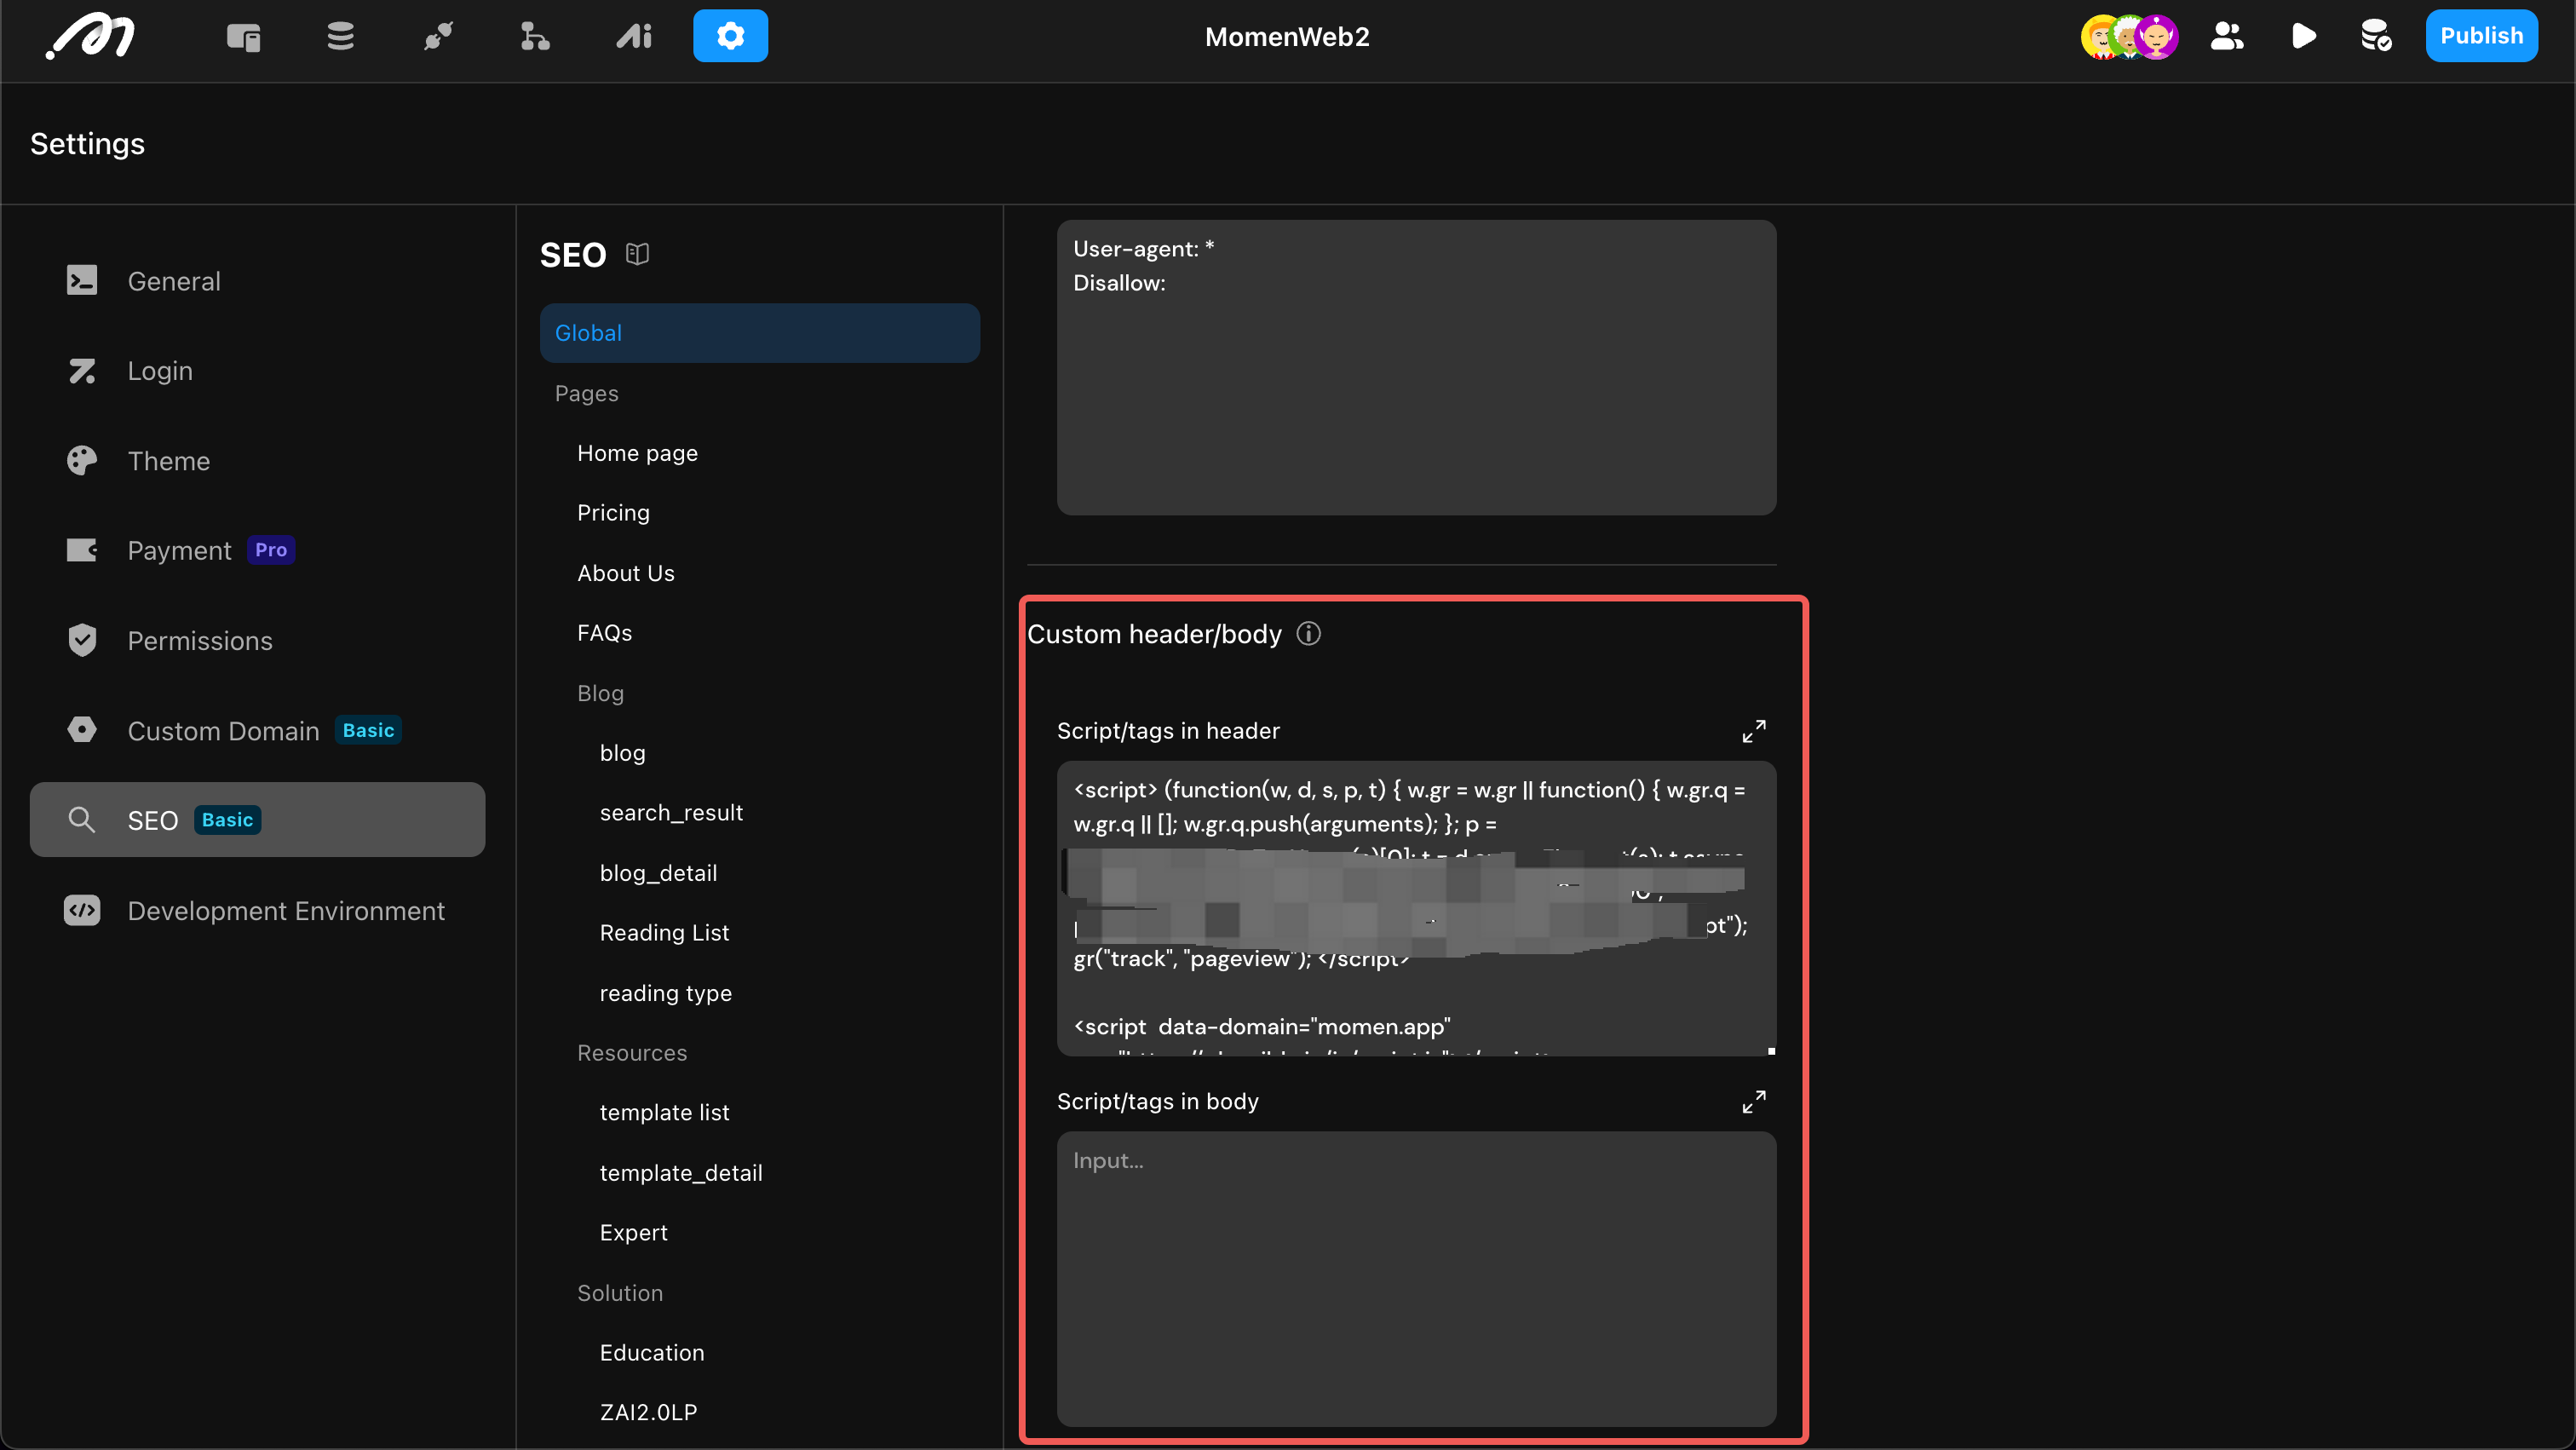Viewport: 2576px width, 1450px height.
Task: Open the Actionflow tree icon
Action: [535, 37]
